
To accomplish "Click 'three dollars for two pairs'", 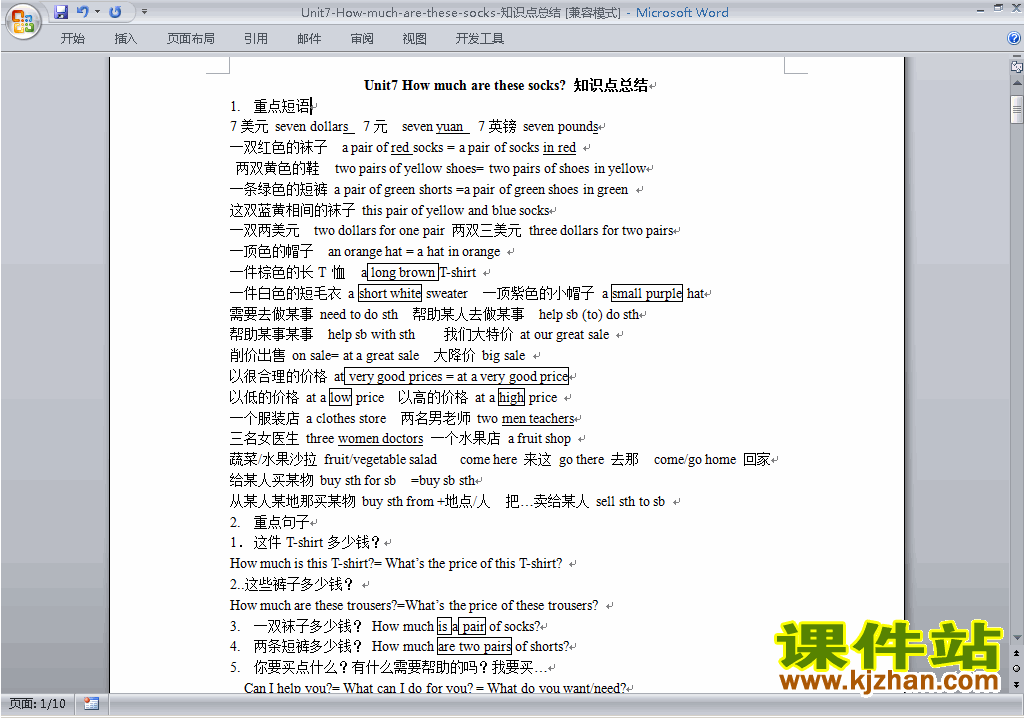I will coord(601,231).
